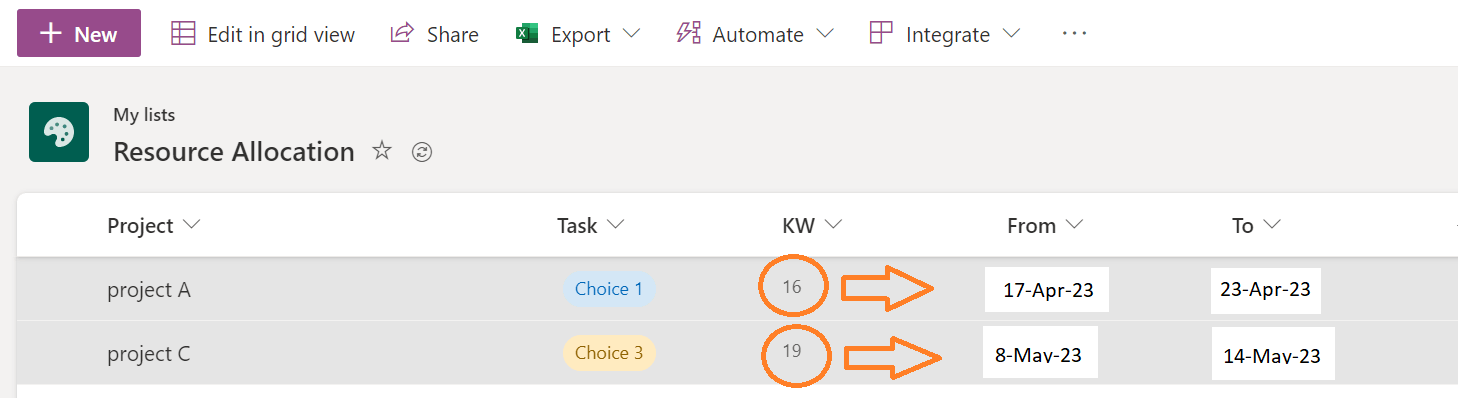Expand the Integrate dropdown chevron

tap(1011, 34)
